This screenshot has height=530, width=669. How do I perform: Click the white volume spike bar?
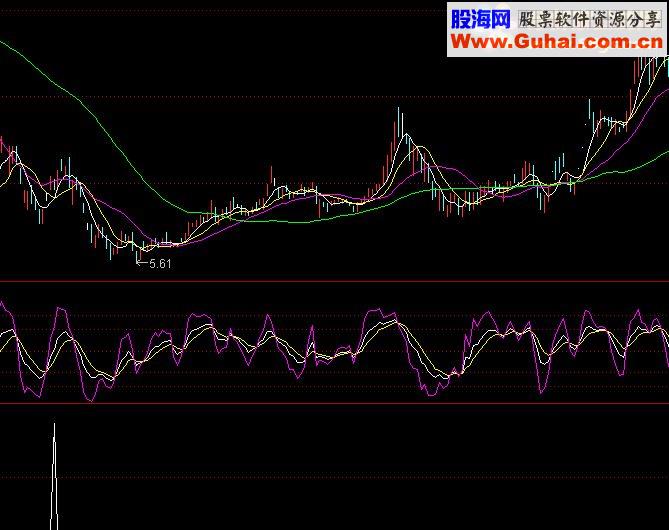click(x=54, y=476)
